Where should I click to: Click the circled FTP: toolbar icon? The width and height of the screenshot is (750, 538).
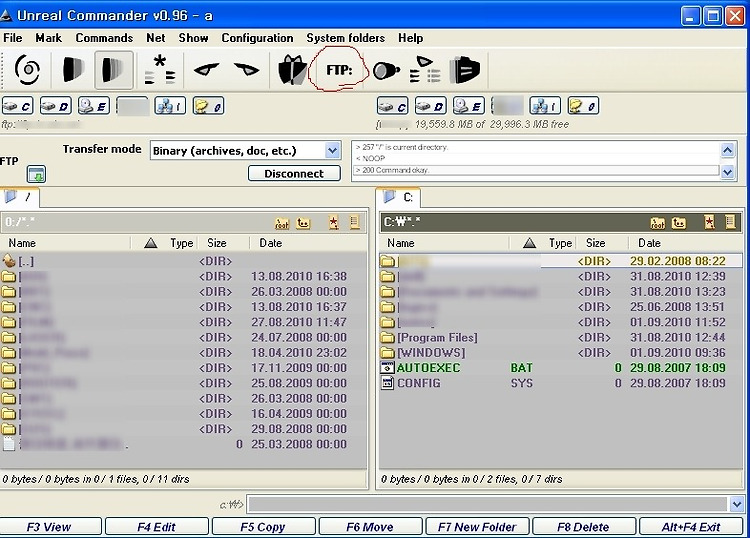(x=339, y=70)
